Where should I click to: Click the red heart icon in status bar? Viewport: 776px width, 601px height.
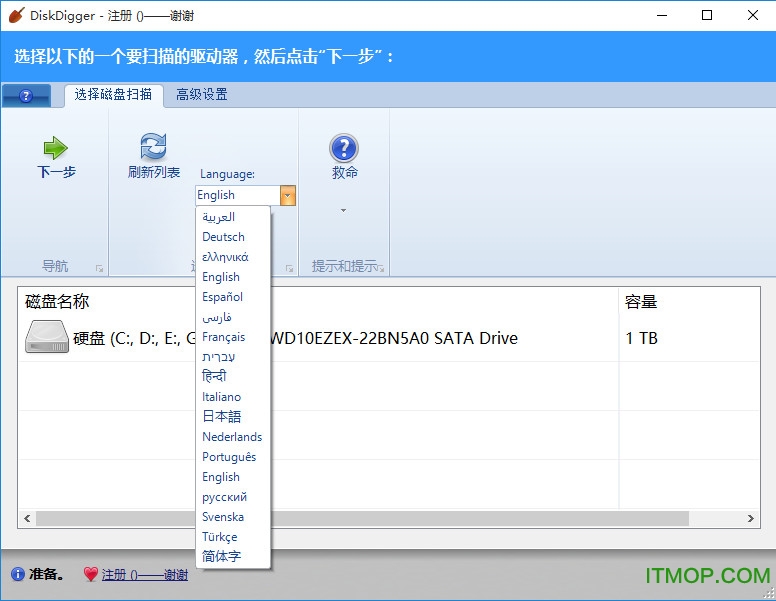point(91,574)
